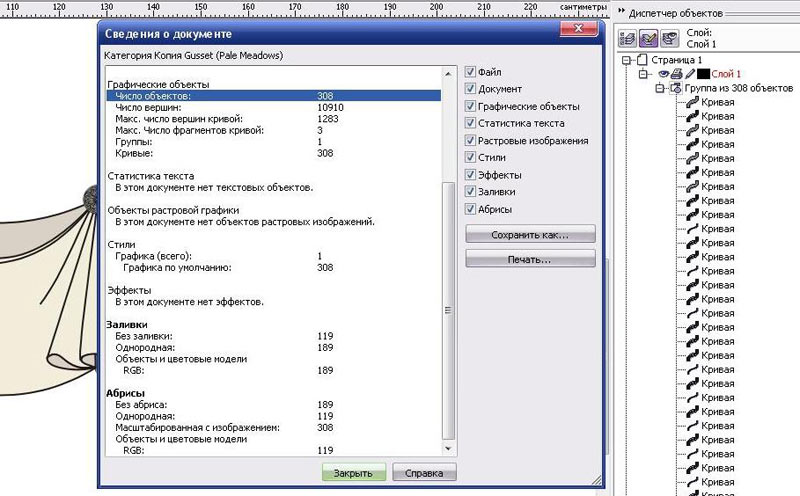Collapse Группа из 308 объектов node

tap(660, 89)
